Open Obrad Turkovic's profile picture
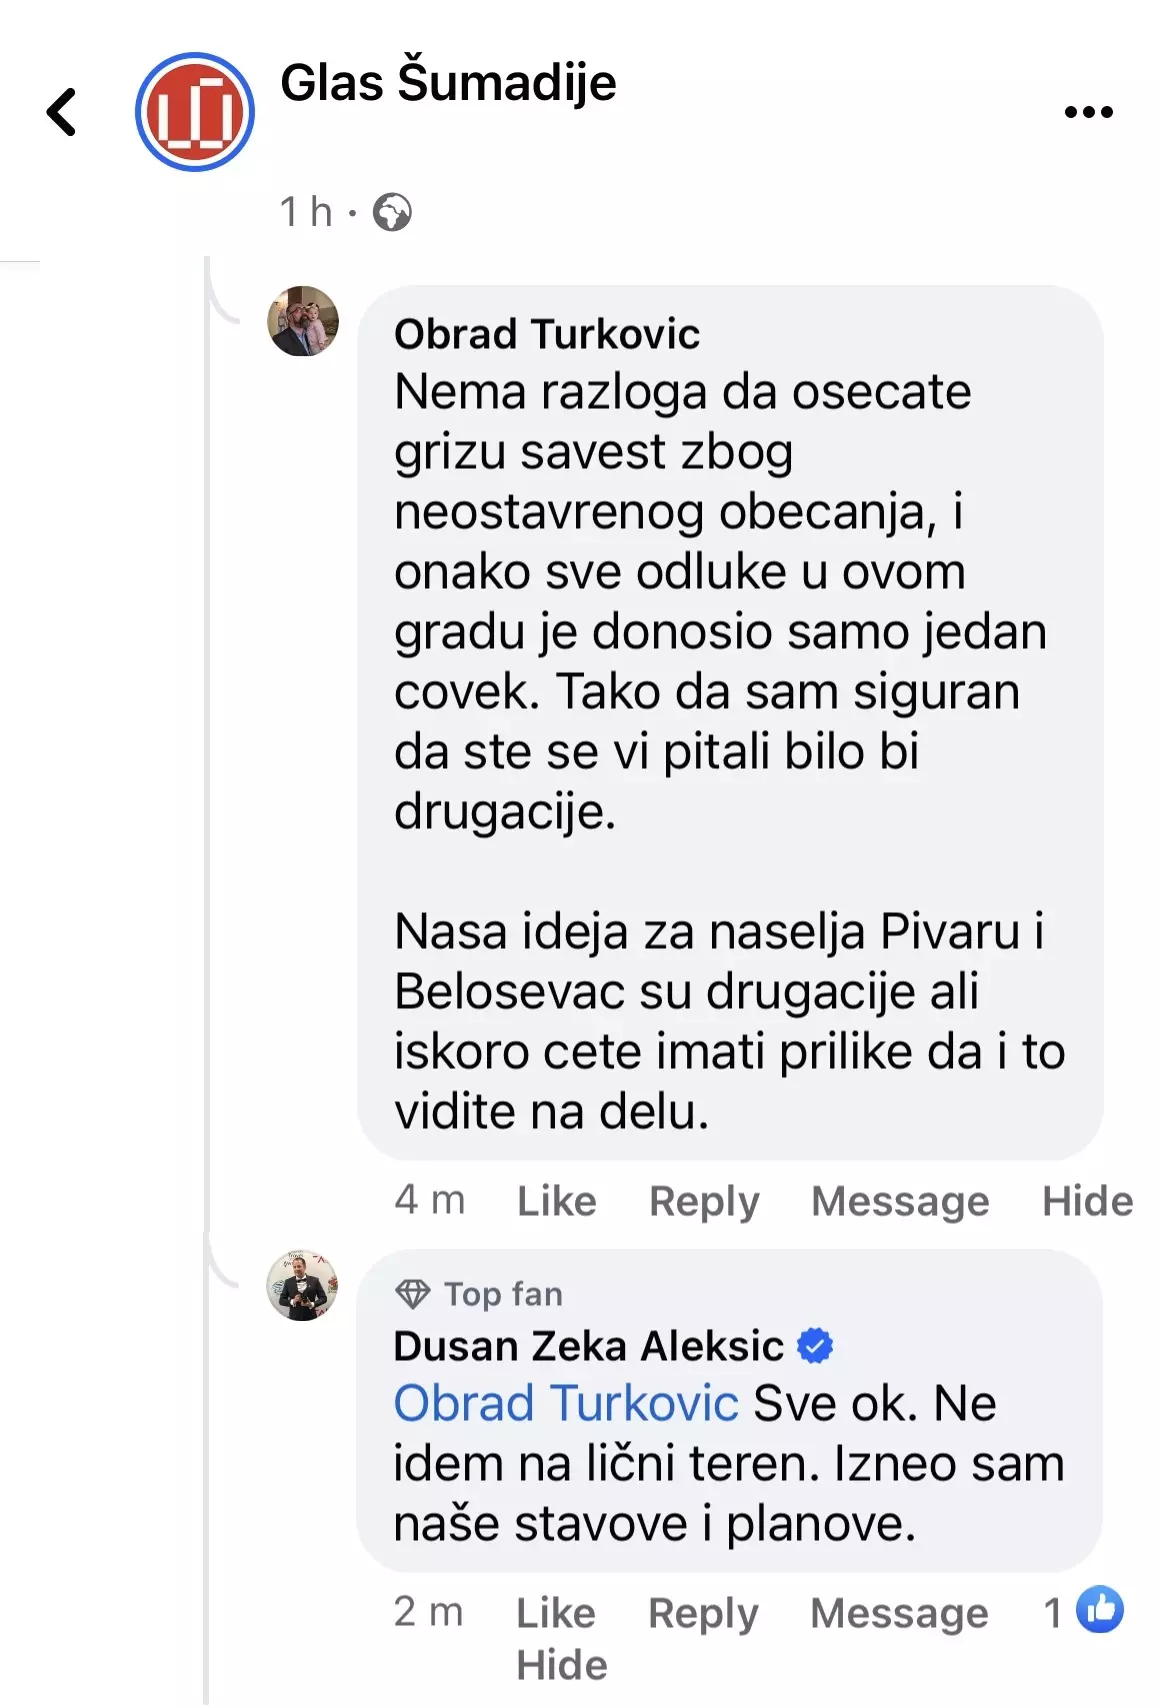This screenshot has height=1708, width=1160. [303, 321]
